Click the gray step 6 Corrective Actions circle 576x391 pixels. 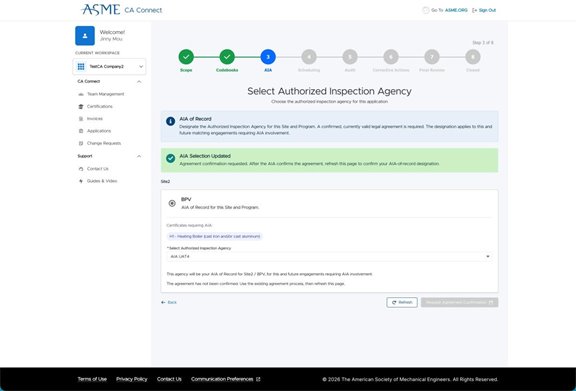coord(391,57)
